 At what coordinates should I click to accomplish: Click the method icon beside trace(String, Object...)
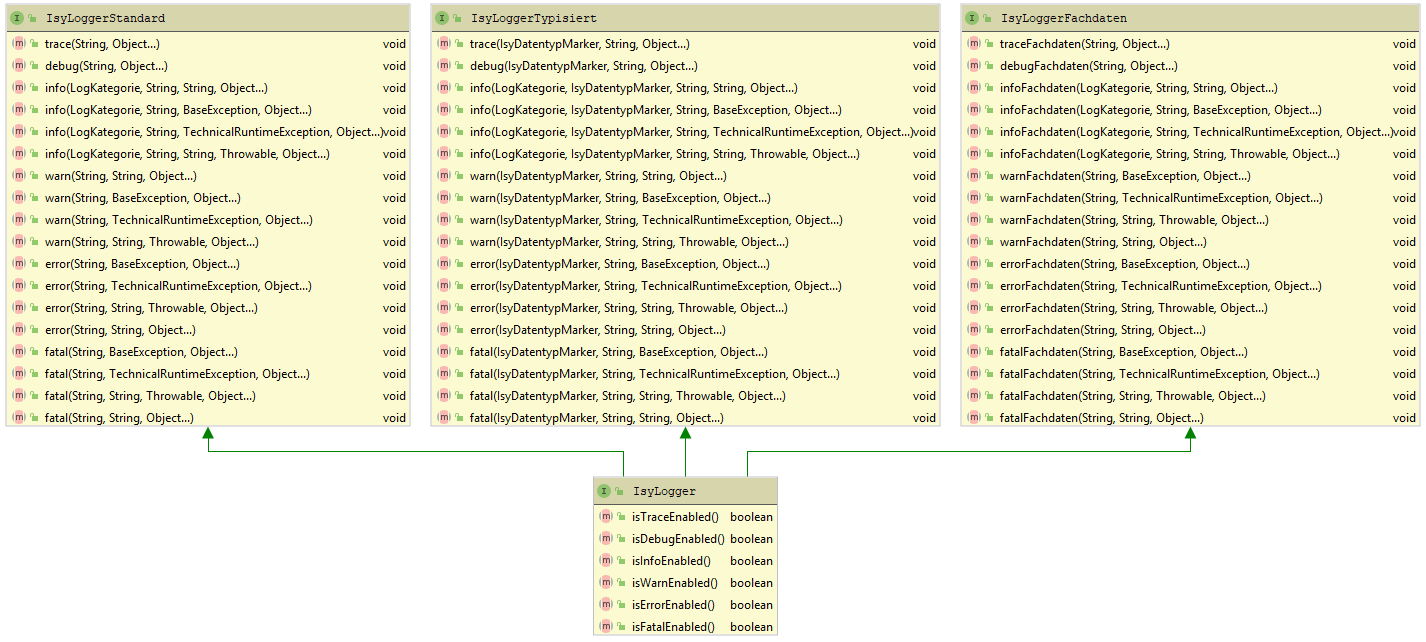click(19, 43)
